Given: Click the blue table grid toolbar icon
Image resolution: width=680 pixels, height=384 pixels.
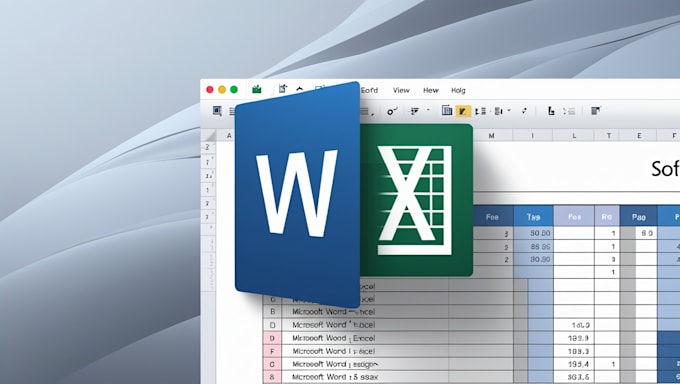Looking at the screenshot, I should (x=447, y=111).
